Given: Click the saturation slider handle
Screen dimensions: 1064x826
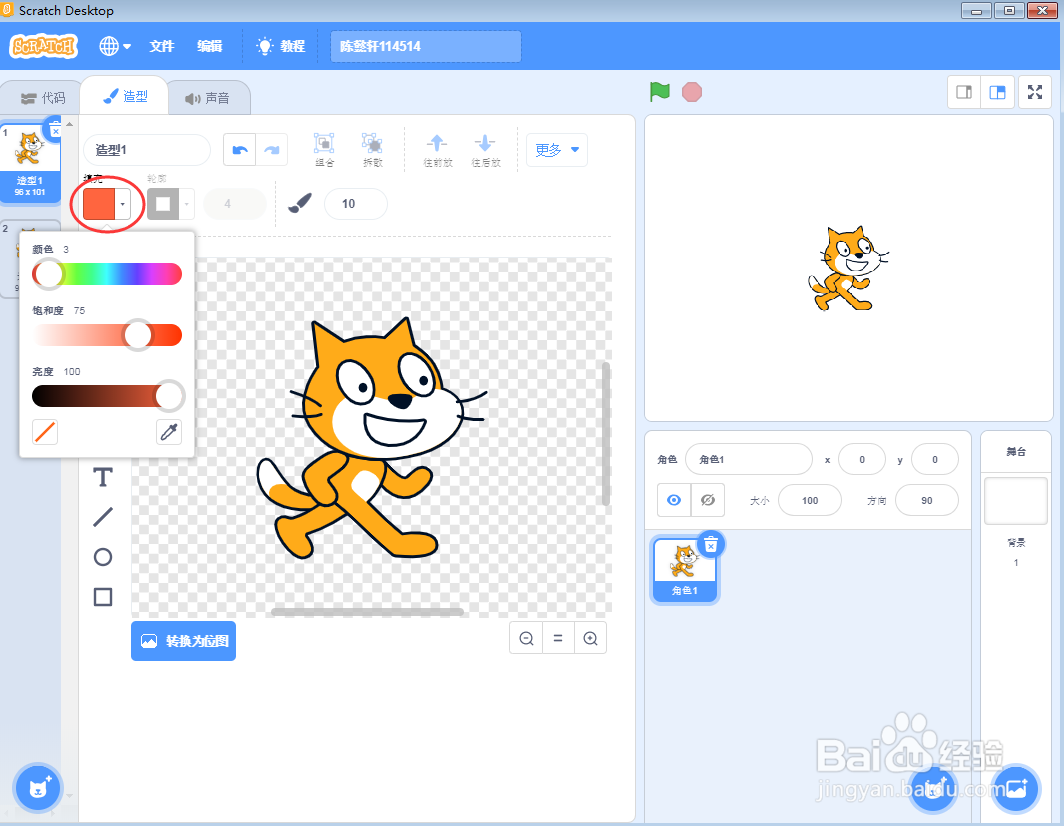Looking at the screenshot, I should tap(138, 335).
